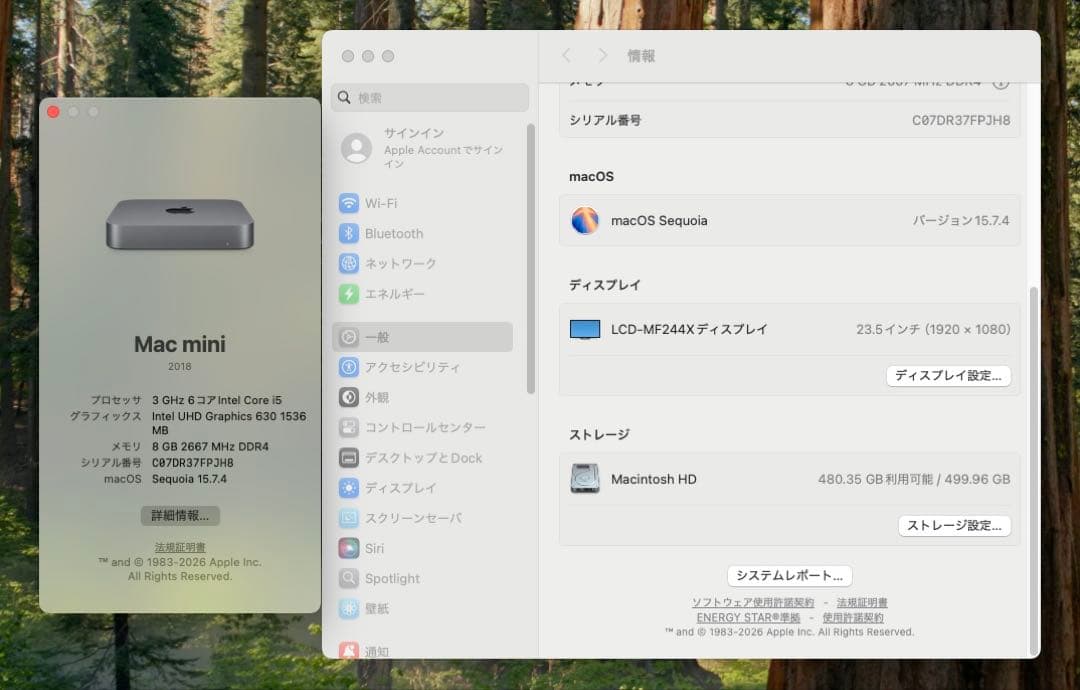Open Bluetooth icon in sidebar

click(x=349, y=233)
